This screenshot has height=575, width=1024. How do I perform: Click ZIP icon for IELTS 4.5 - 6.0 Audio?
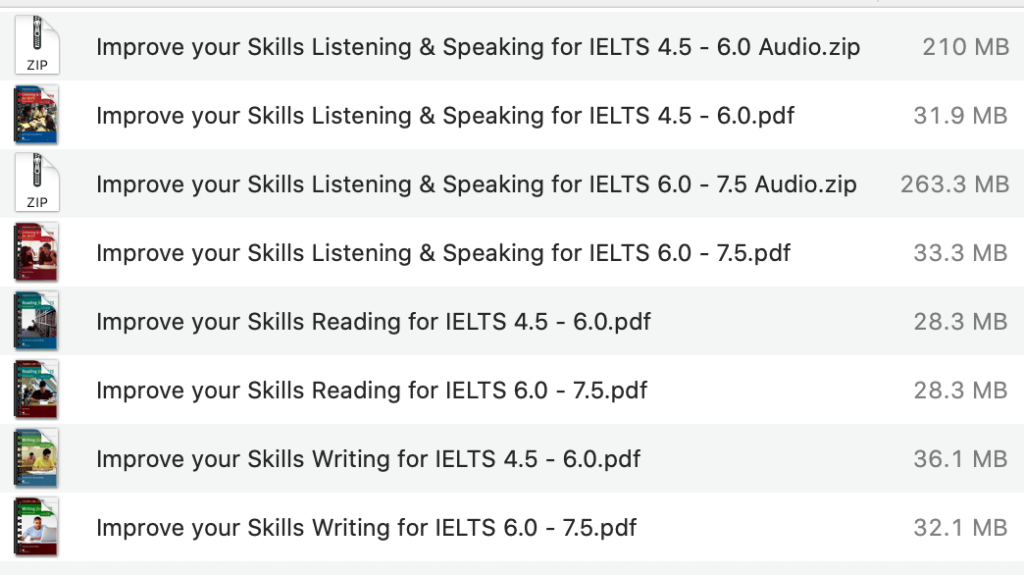point(37,46)
